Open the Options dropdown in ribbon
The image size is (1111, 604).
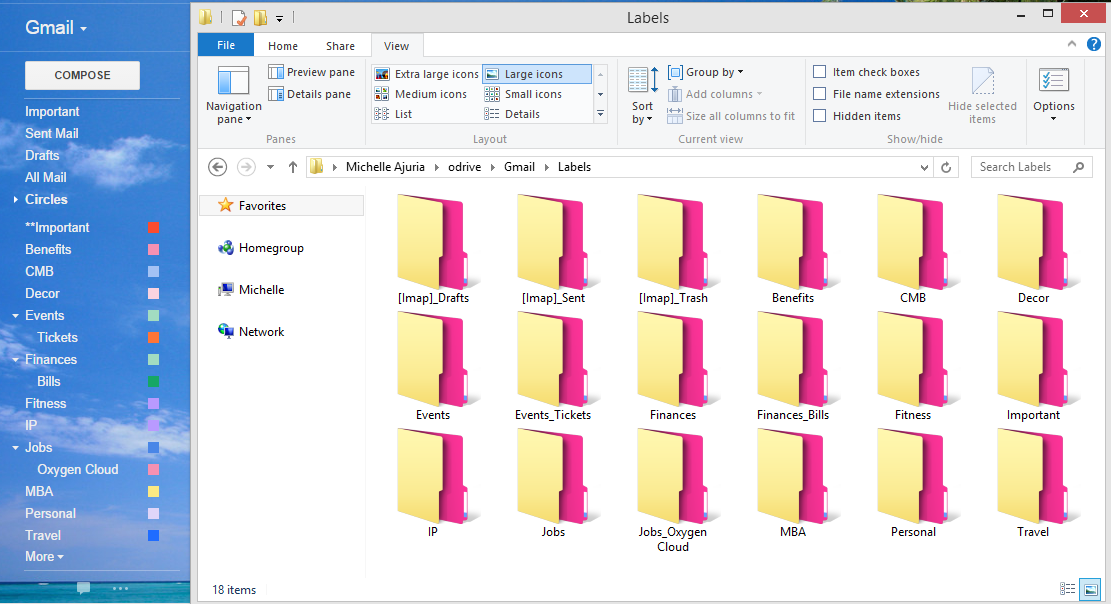[x=1054, y=95]
